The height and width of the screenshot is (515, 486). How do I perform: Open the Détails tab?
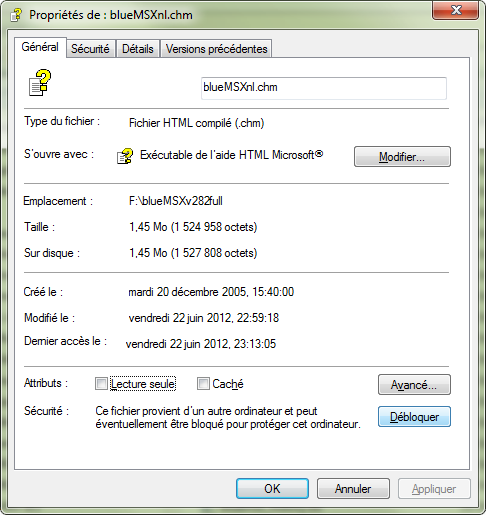(x=138, y=49)
